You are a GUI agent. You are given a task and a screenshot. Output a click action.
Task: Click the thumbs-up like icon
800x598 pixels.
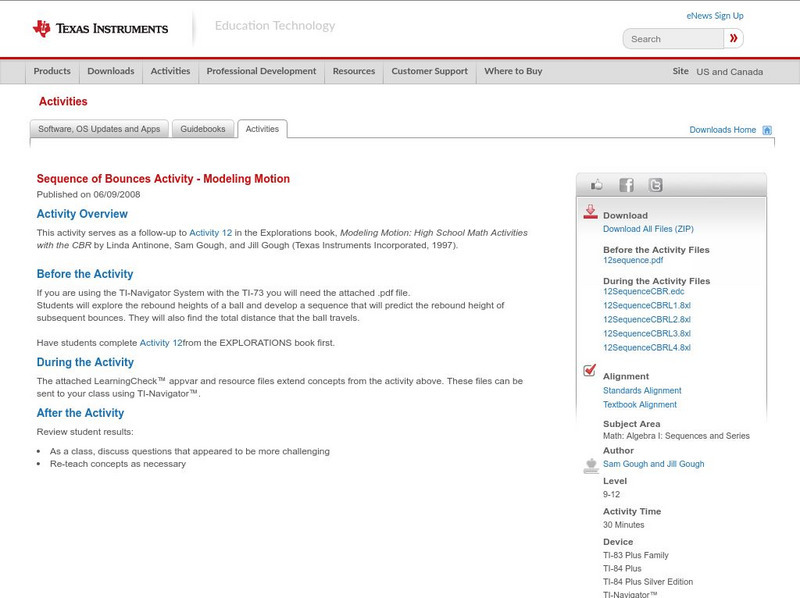tap(596, 185)
